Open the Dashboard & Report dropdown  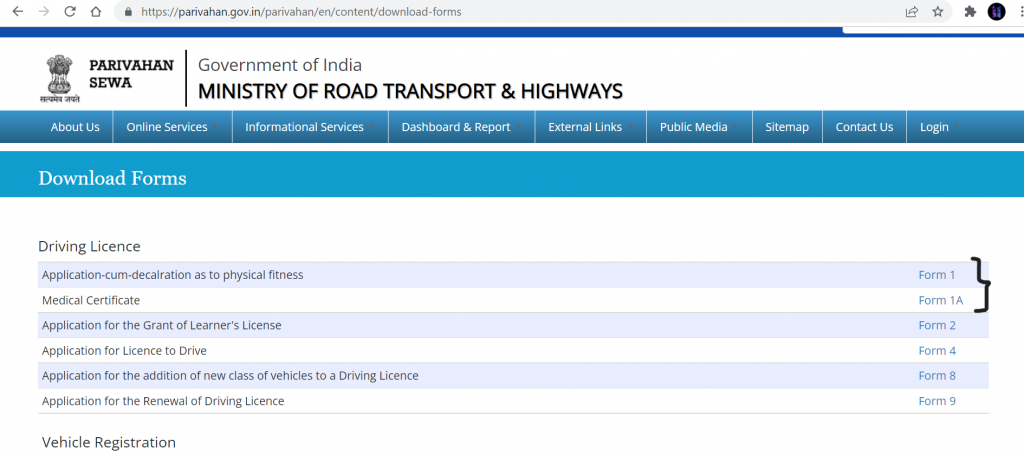(461, 127)
